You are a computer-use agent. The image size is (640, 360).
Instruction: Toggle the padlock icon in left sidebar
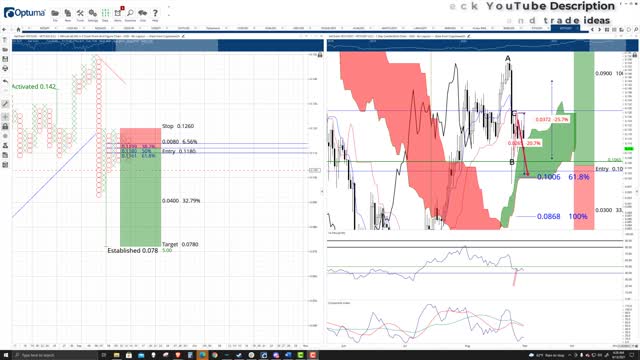coord(5,127)
